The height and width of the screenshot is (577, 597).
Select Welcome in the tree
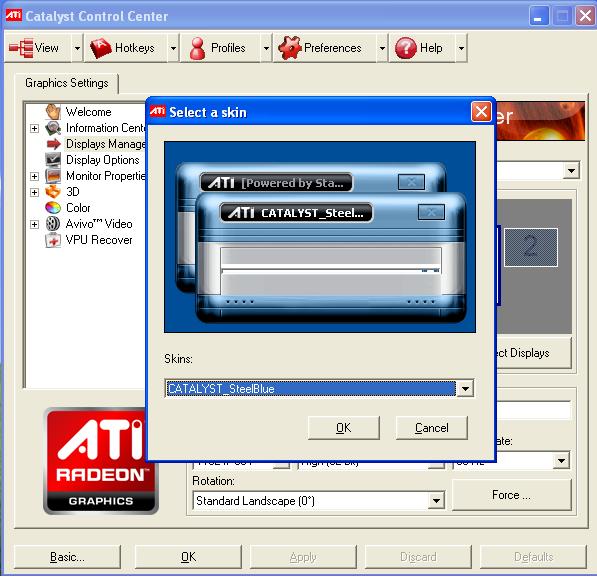[x=88, y=112]
